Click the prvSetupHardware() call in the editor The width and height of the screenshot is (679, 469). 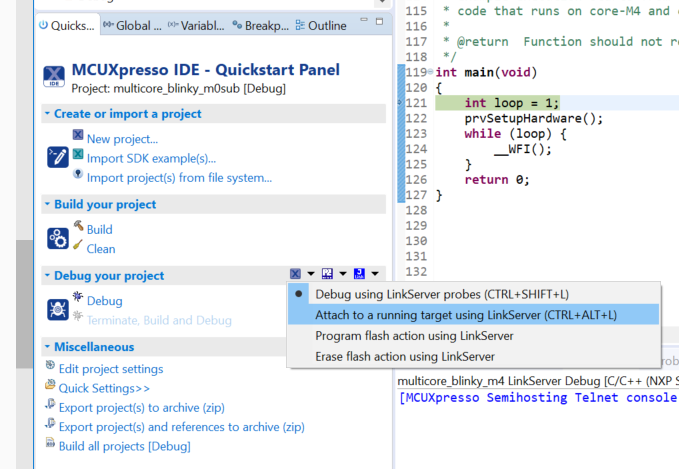coord(534,118)
